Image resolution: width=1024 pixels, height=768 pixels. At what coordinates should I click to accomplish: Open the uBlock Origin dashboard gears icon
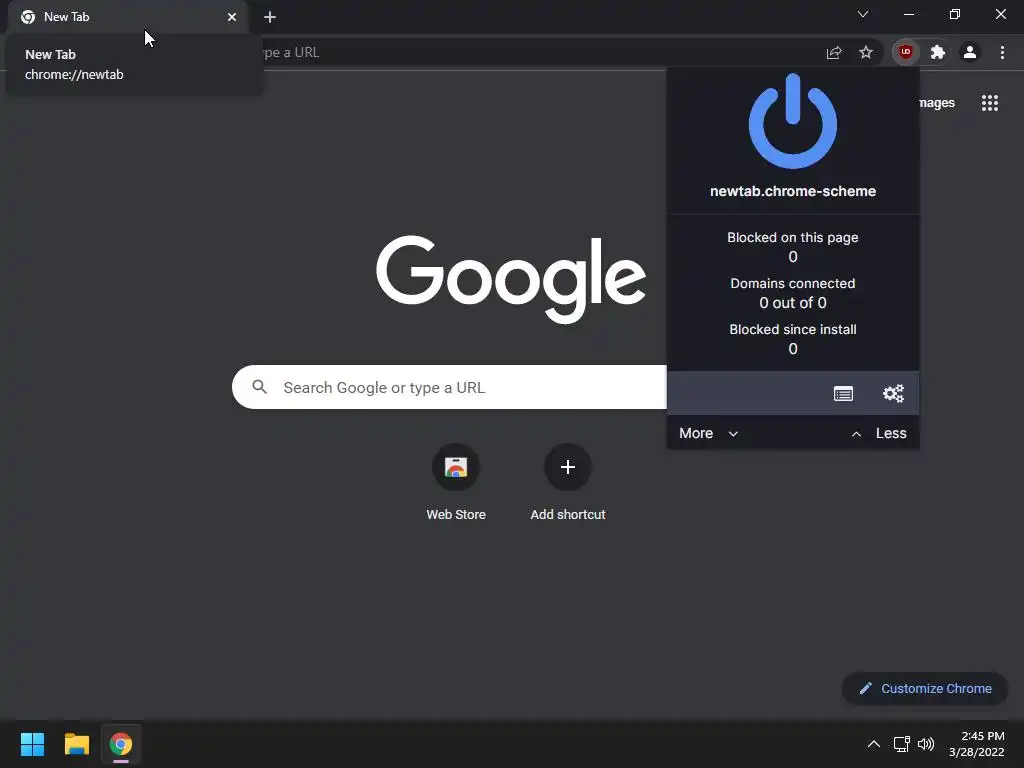(x=893, y=393)
